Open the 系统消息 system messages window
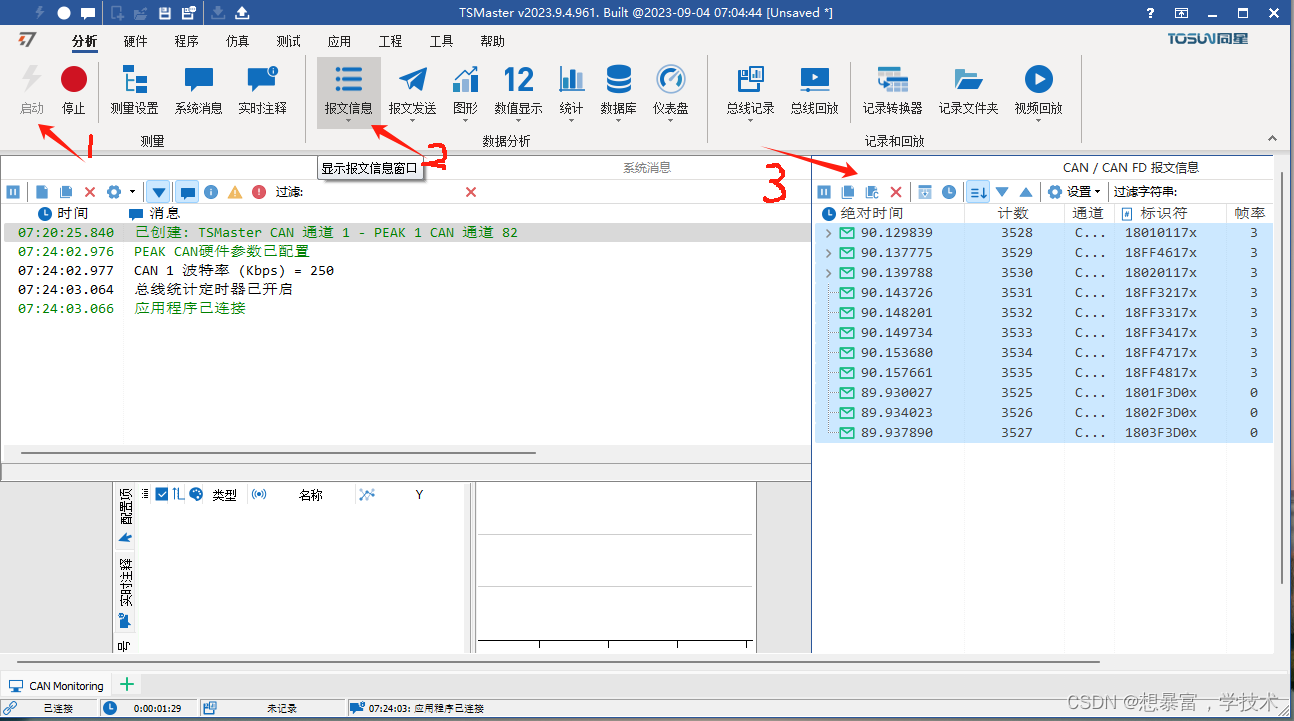Image resolution: width=1294 pixels, height=721 pixels. tap(199, 90)
